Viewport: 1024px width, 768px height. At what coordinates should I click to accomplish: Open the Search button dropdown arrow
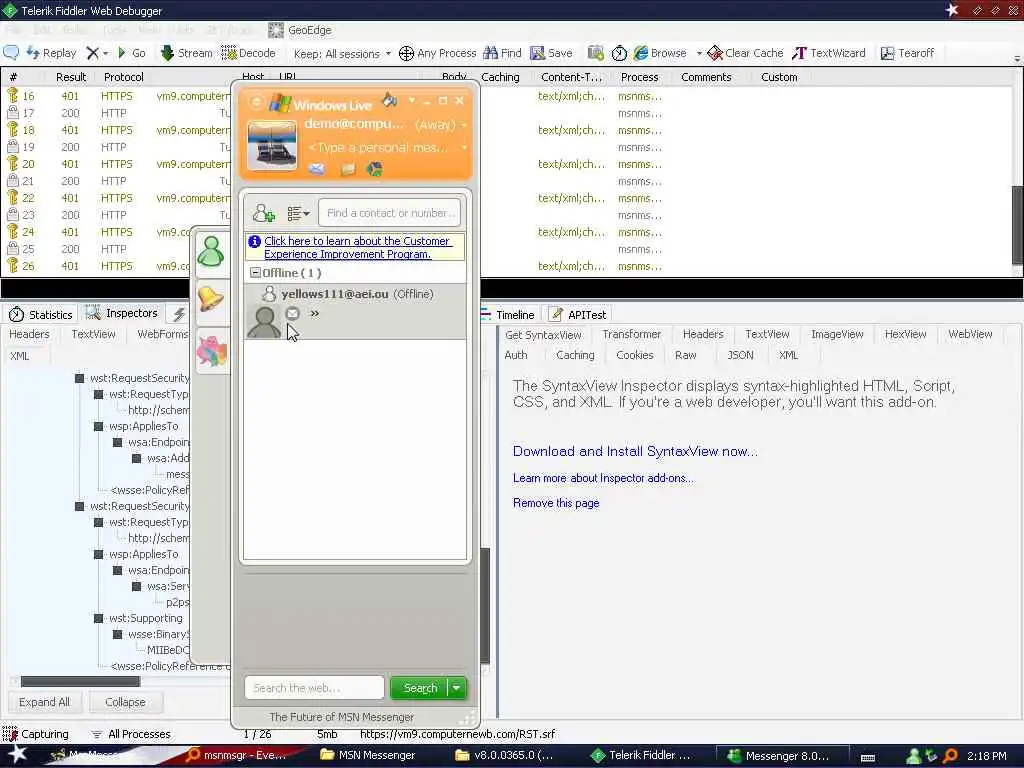click(457, 688)
